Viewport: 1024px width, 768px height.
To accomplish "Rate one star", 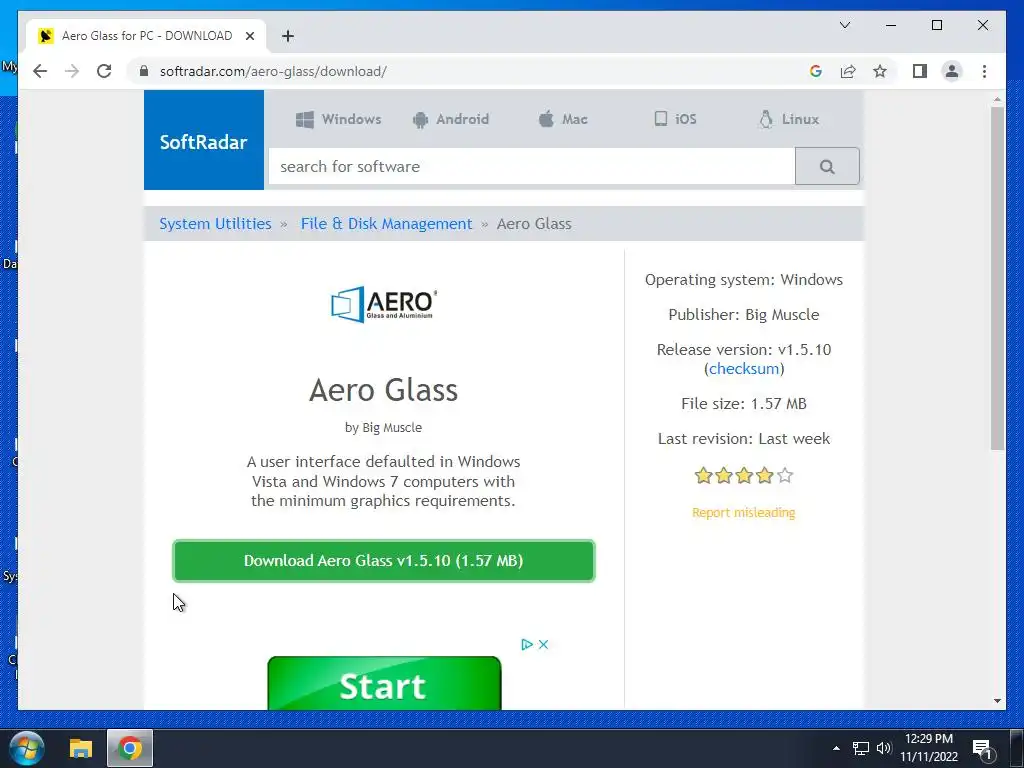I will 703,475.
